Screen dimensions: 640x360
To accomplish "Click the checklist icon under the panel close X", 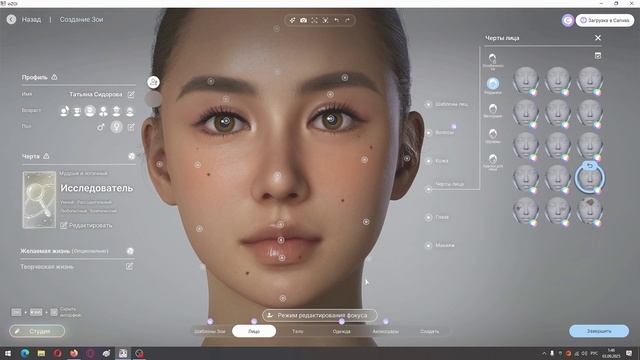I will click(x=598, y=56).
